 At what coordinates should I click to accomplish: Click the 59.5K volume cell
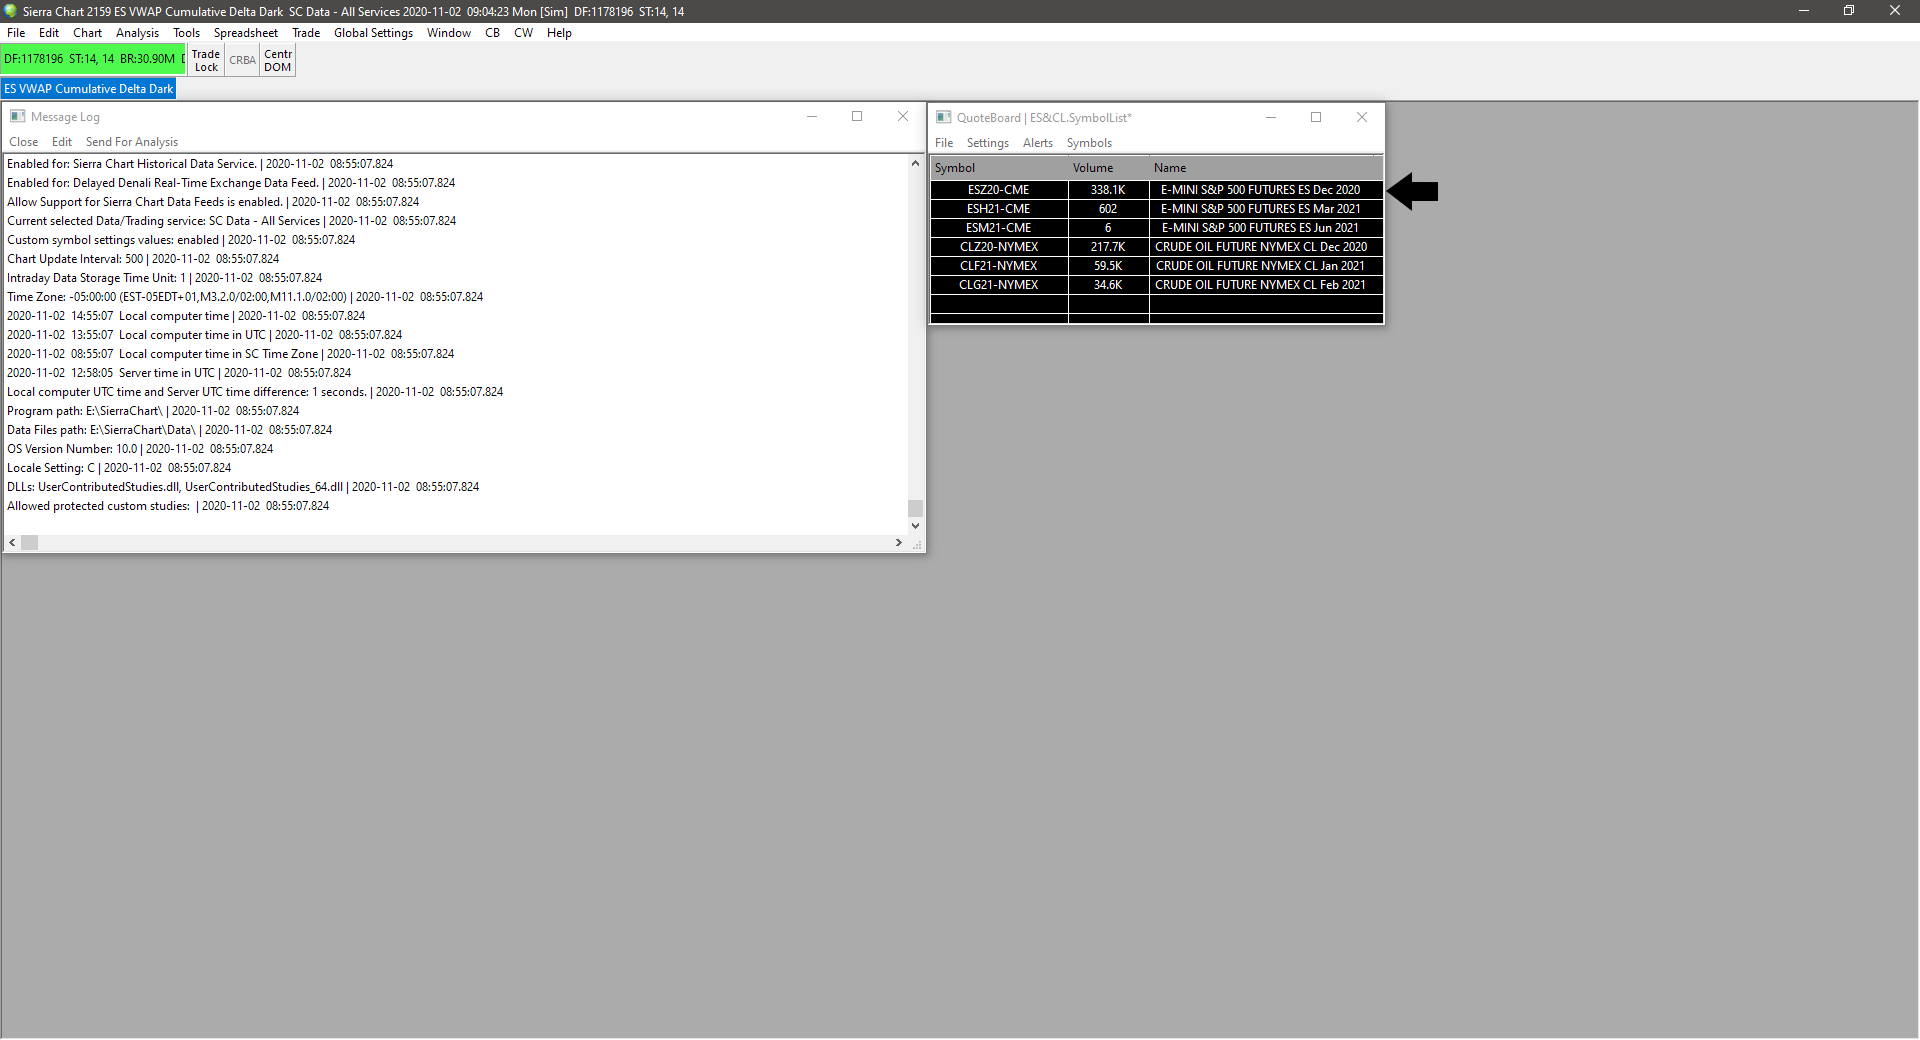(x=1109, y=266)
